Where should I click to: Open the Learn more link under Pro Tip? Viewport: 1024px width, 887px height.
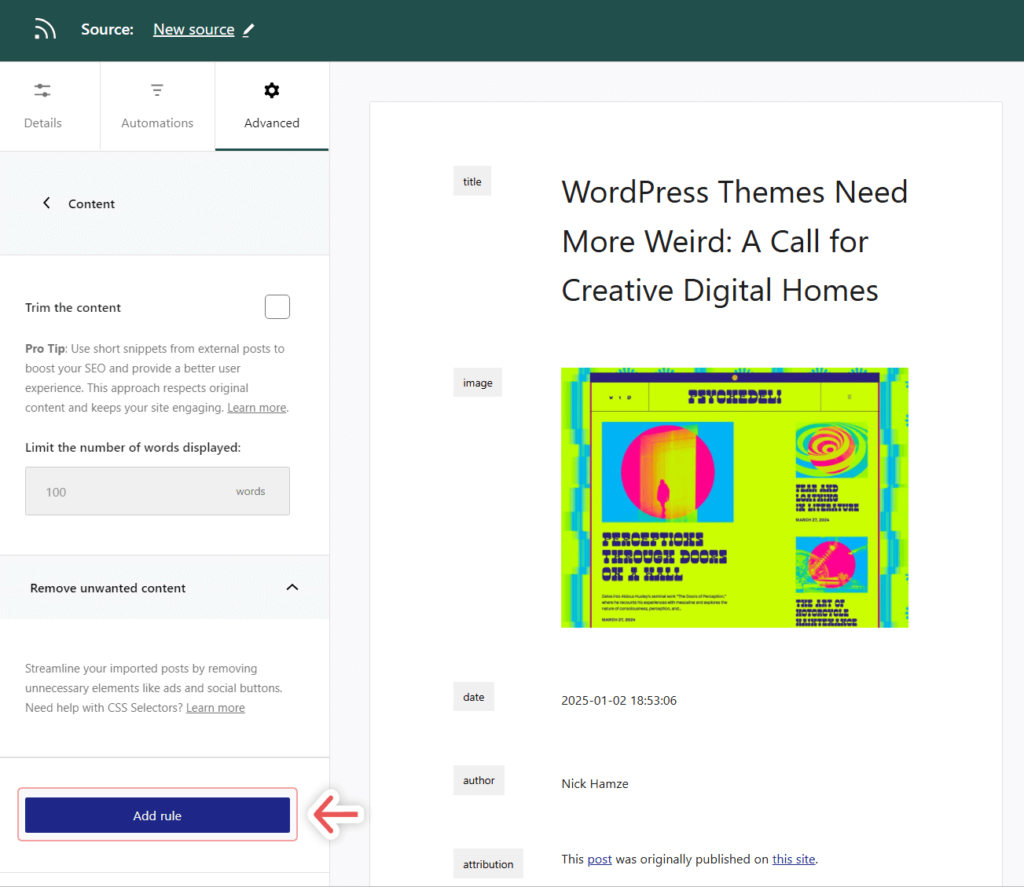(256, 407)
